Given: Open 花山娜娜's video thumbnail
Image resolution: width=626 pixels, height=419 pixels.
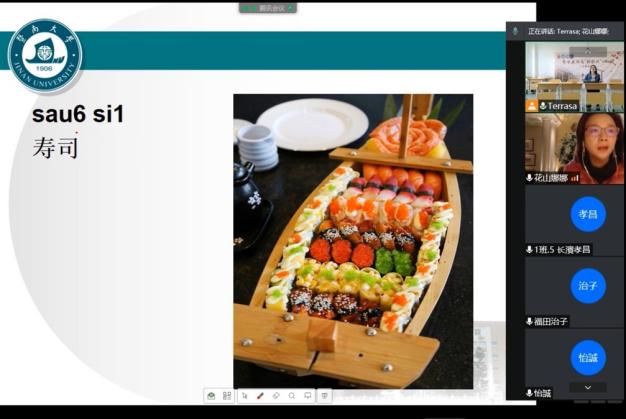Looking at the screenshot, I should [x=574, y=149].
